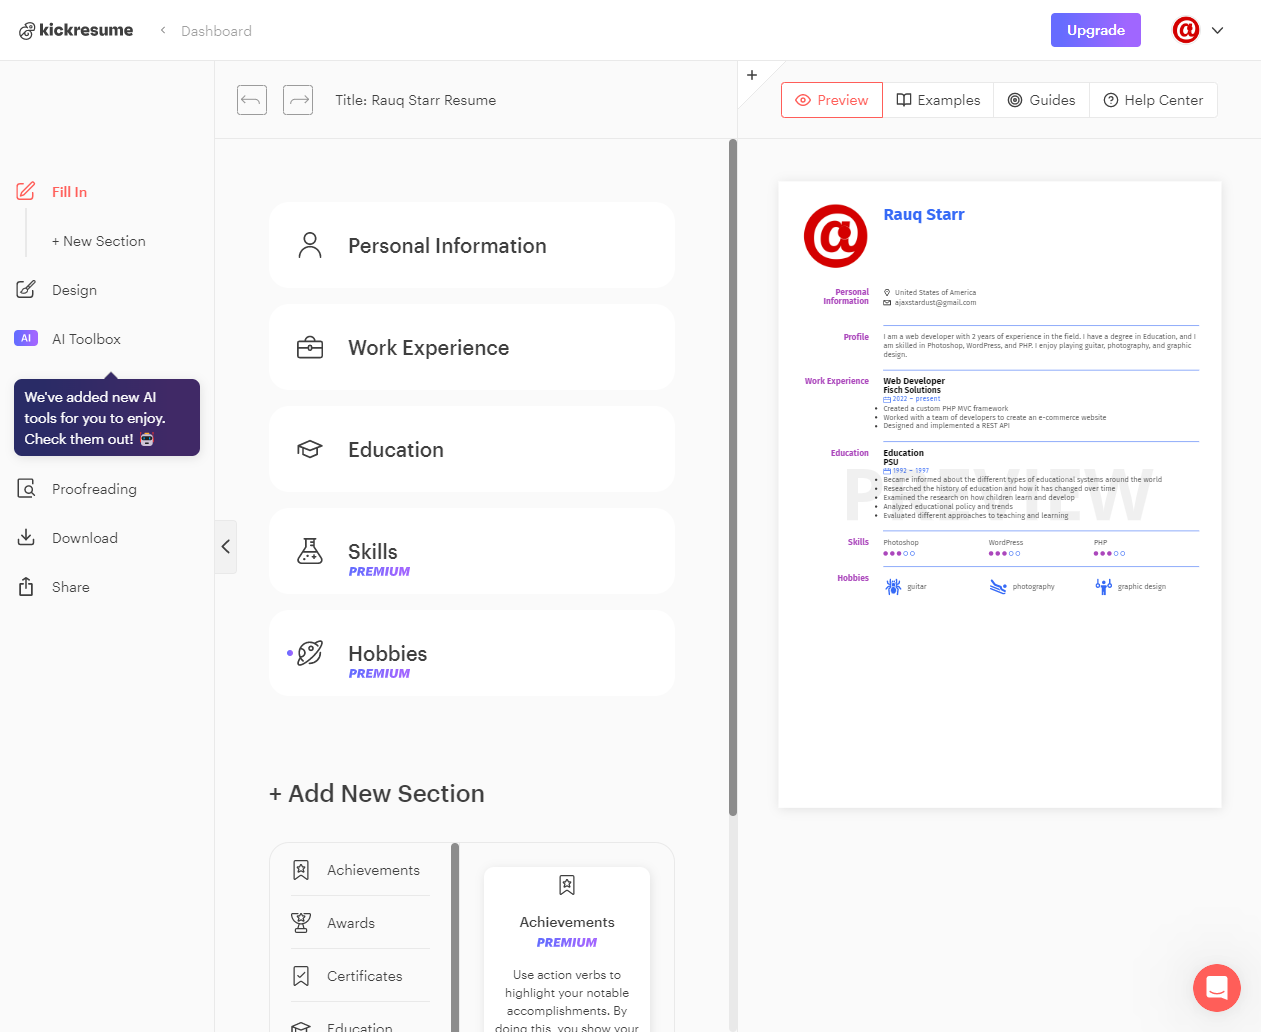Click the Work Experience briefcase icon
This screenshot has height=1032, width=1261.
click(x=310, y=348)
